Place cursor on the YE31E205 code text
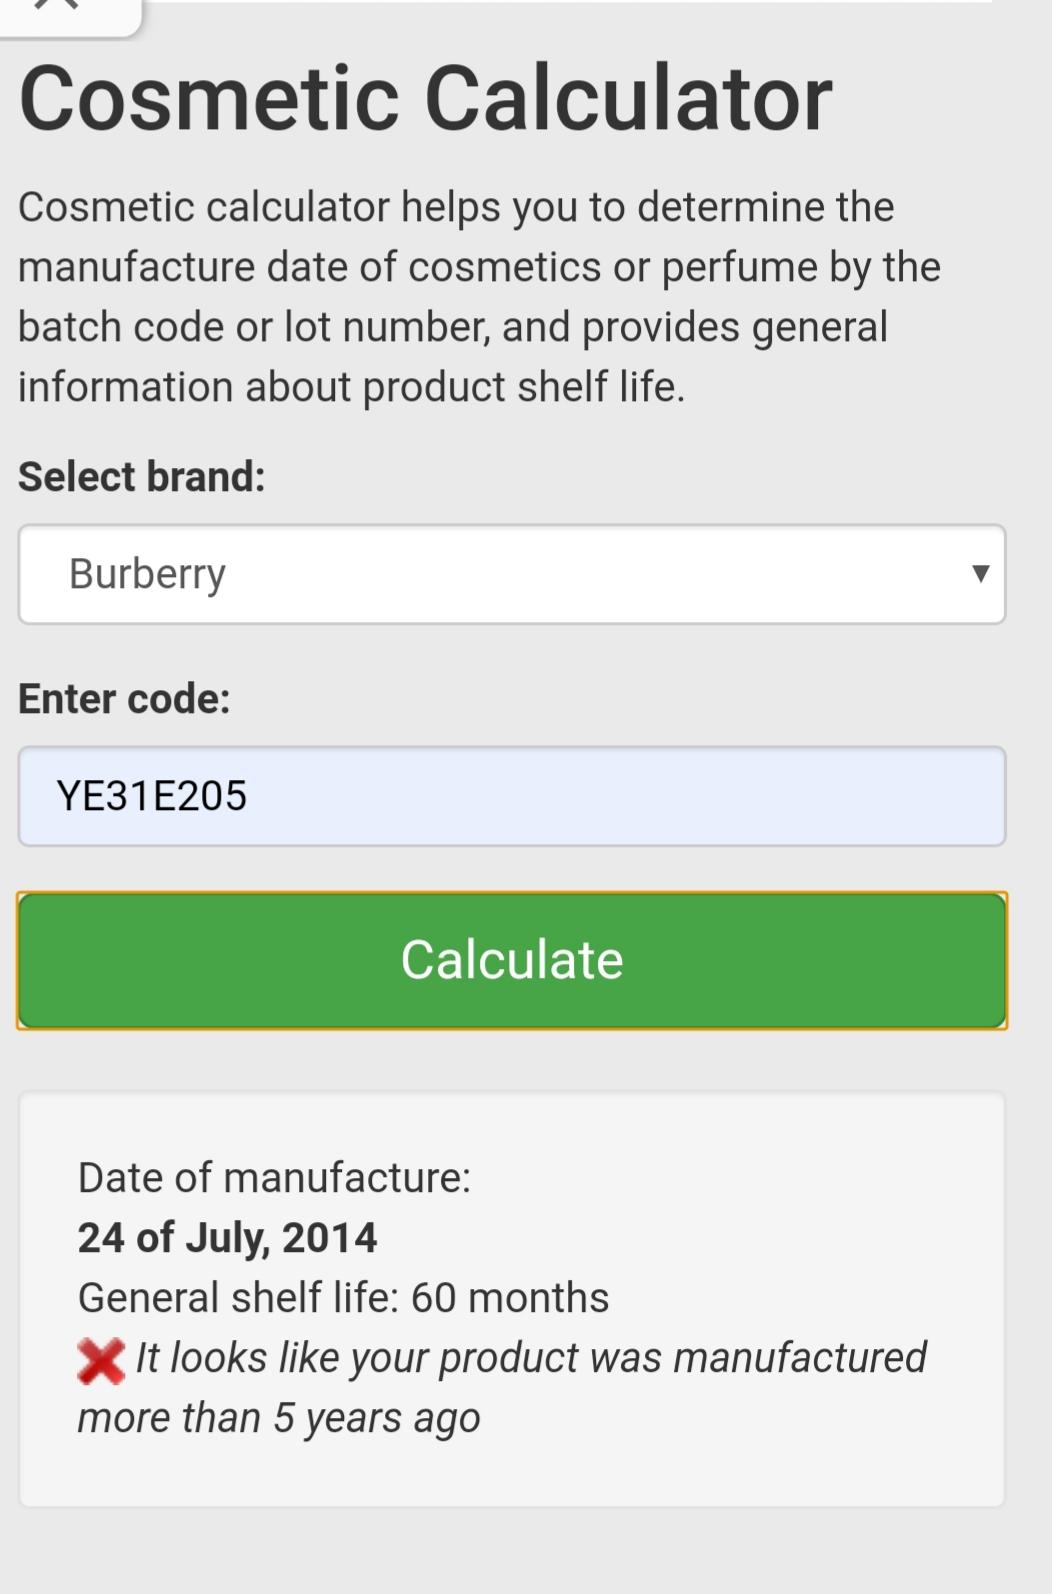This screenshot has width=1052, height=1594. tap(152, 796)
